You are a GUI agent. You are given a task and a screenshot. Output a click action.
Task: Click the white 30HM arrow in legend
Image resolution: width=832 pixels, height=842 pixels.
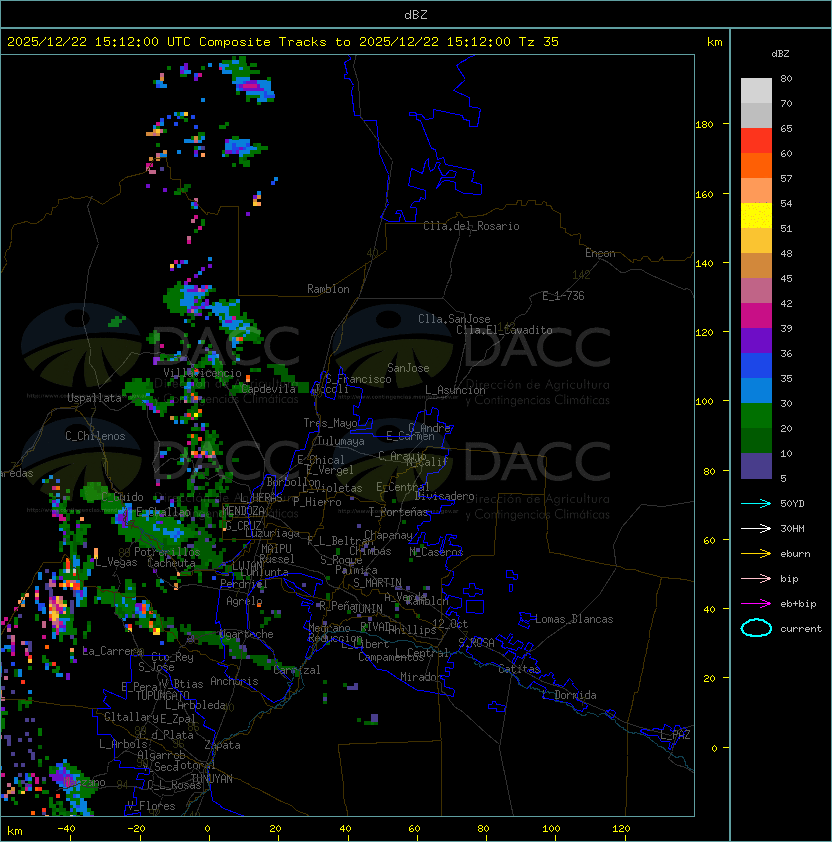tap(756, 528)
